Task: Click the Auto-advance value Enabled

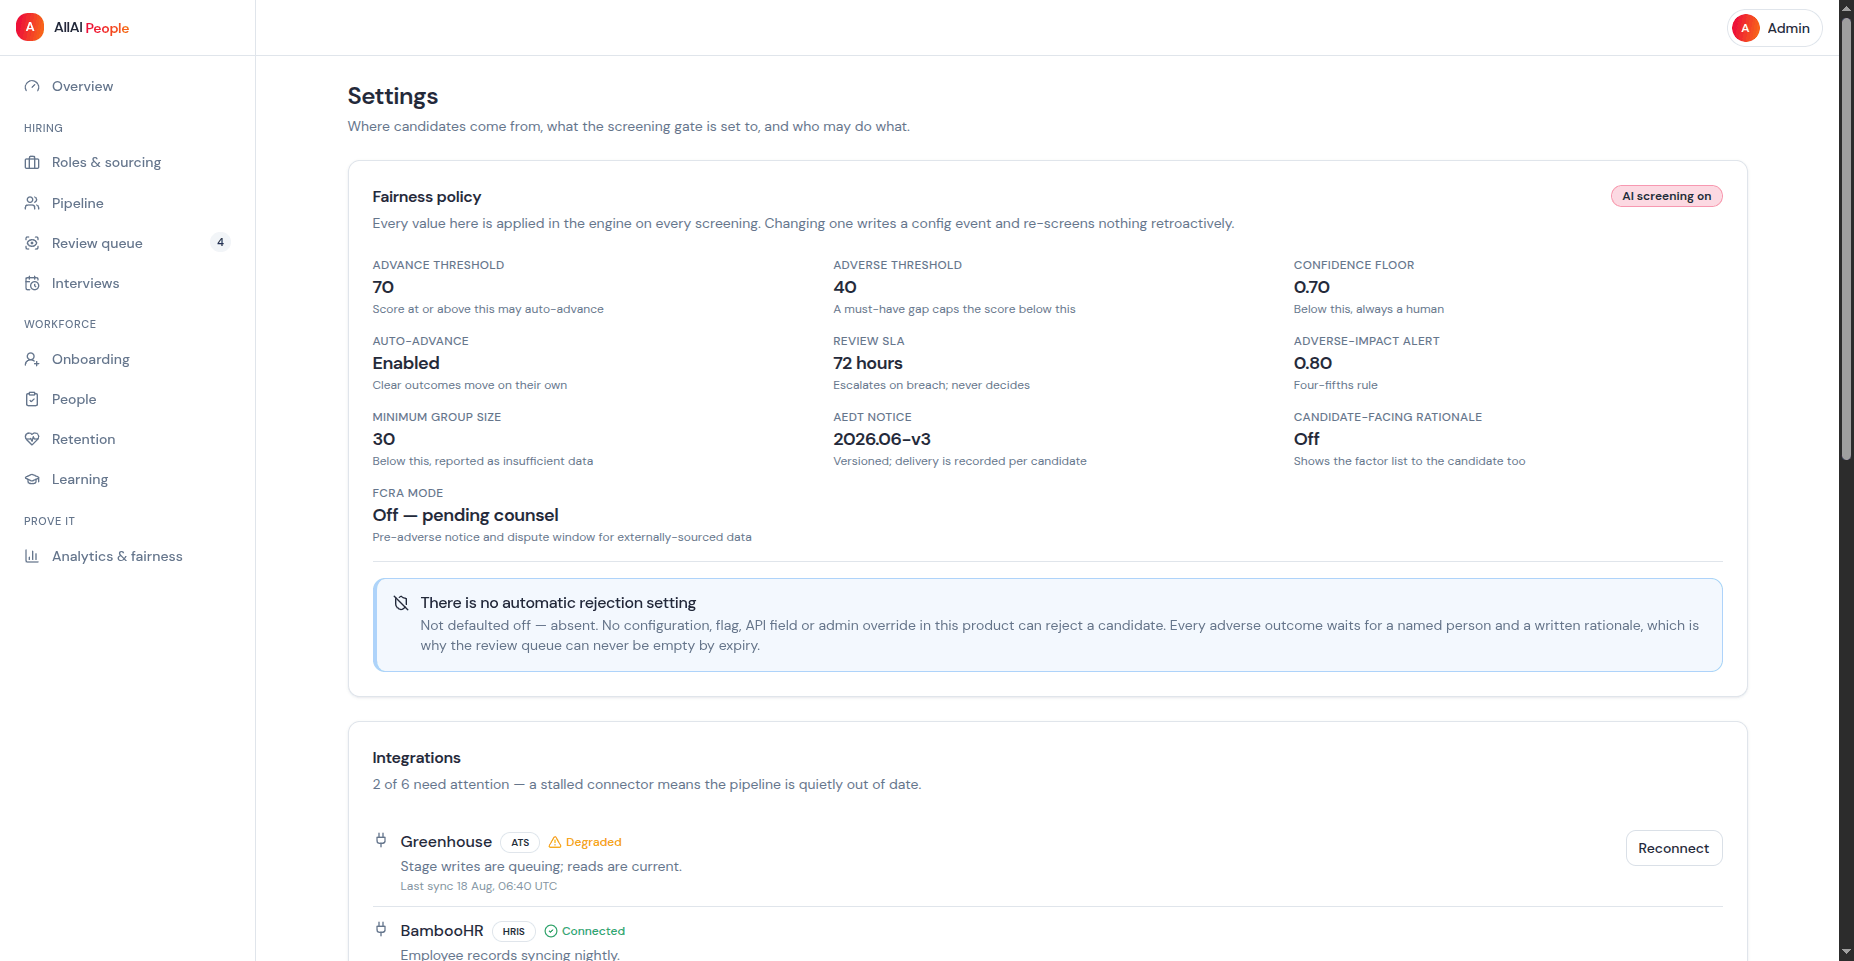Action: [x=406, y=363]
